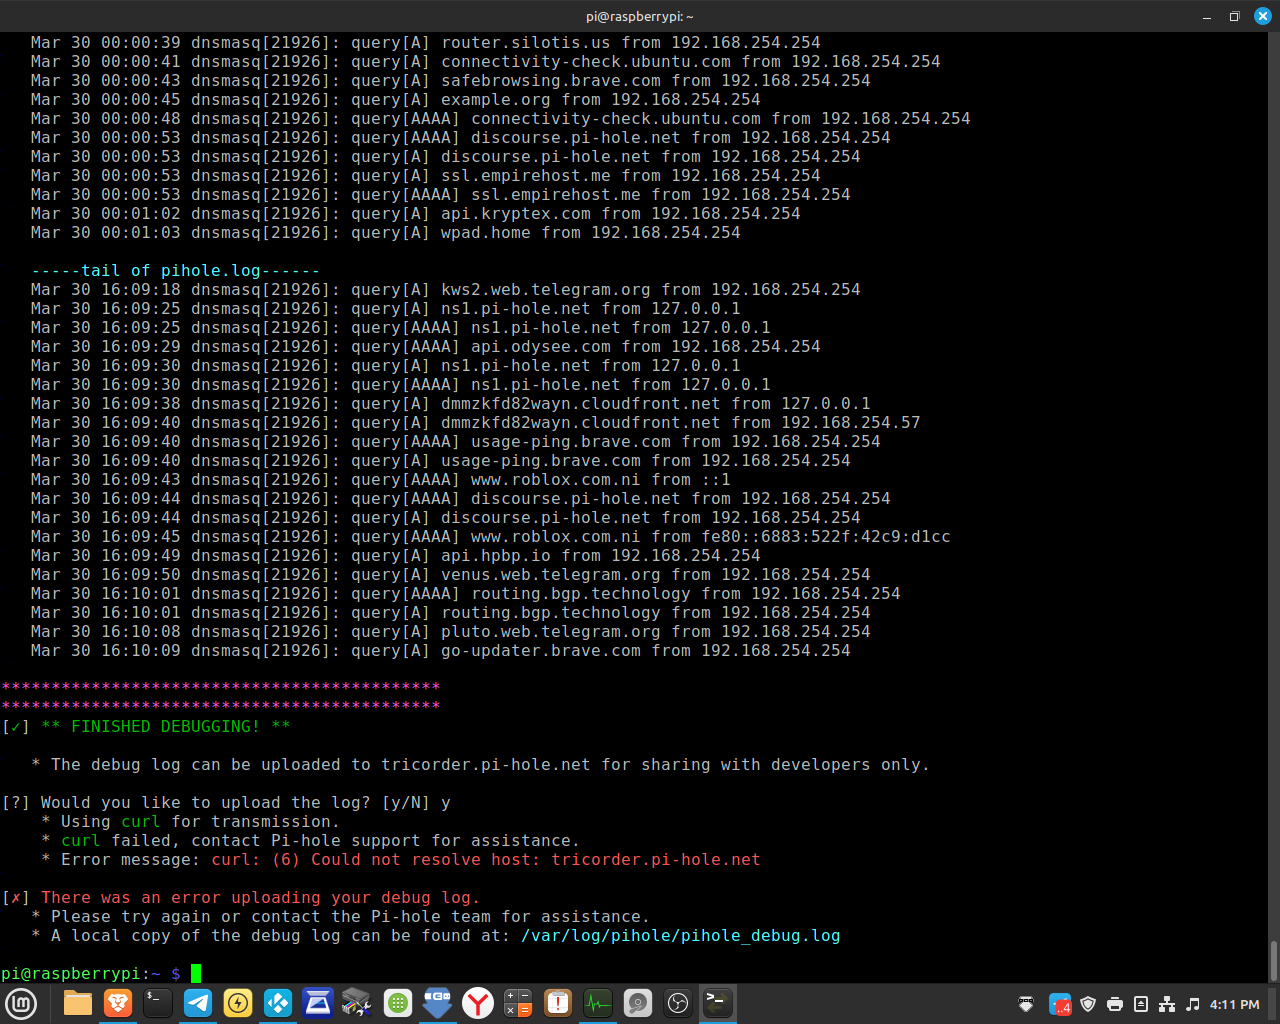1280x1024 pixels.
Task: Open removable drives eject tray icon
Action: (1141, 1004)
